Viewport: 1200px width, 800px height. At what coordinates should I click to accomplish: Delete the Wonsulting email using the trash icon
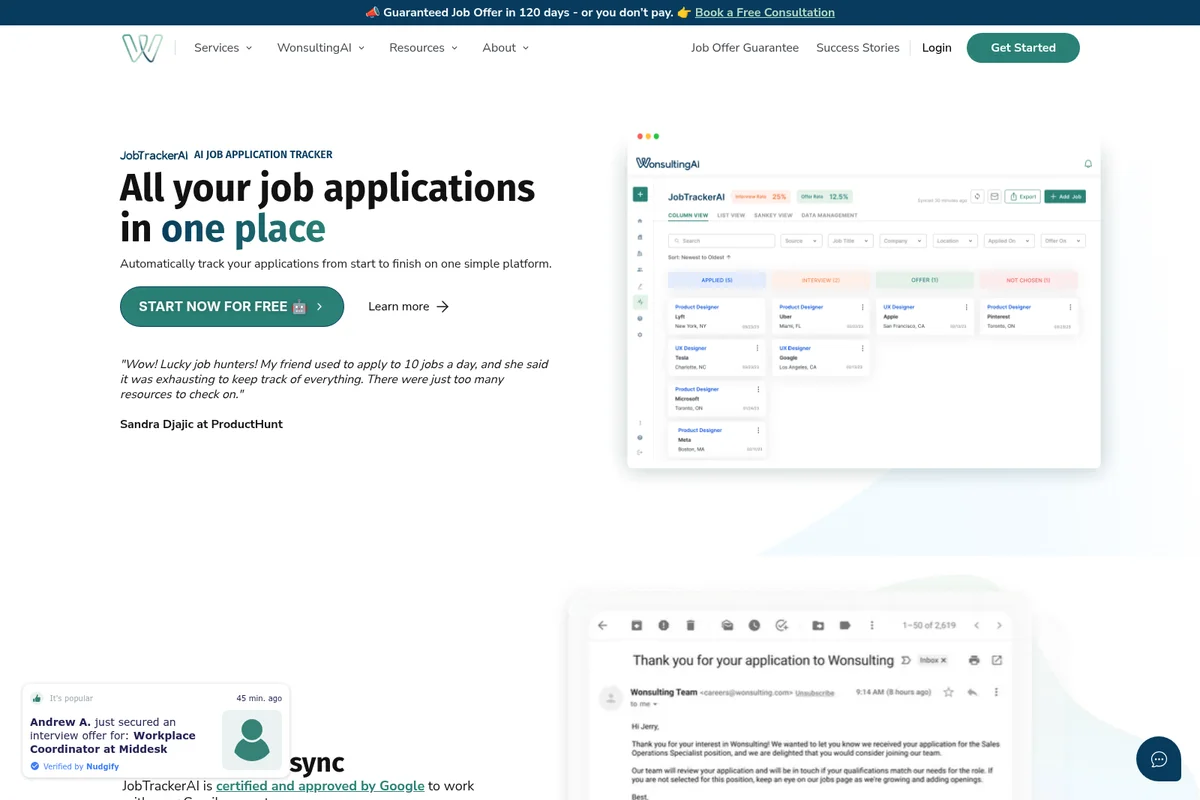pos(690,625)
